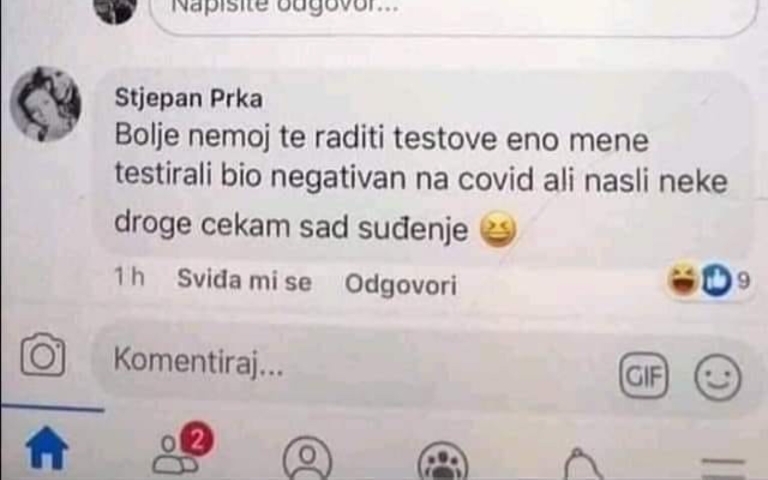Tap the camera icon beside Komentiraj
The width and height of the screenshot is (768, 480).
coord(43,355)
